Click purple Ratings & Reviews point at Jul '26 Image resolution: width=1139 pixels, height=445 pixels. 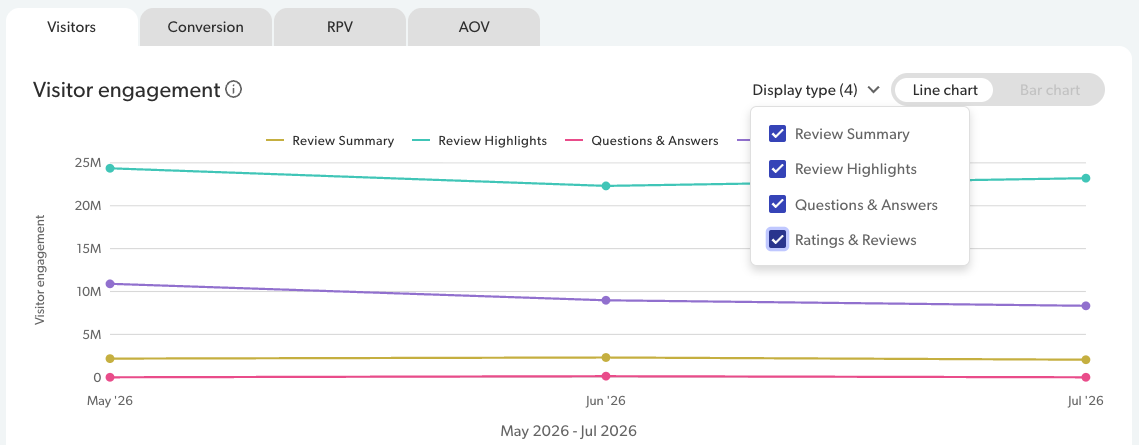tap(1086, 306)
